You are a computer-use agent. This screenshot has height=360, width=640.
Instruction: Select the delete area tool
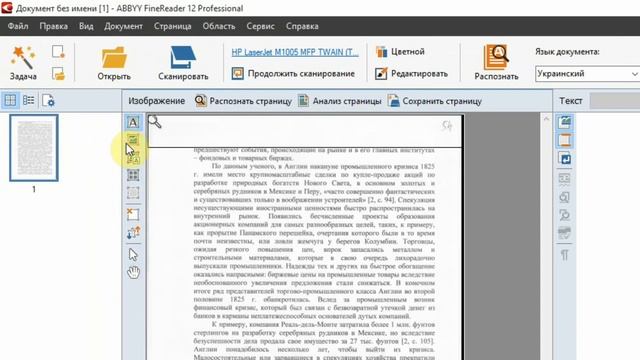(133, 215)
